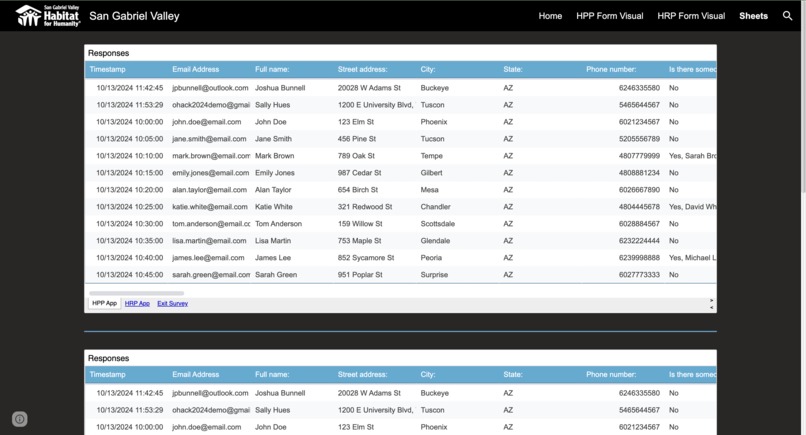The width and height of the screenshot is (806, 435).
Task: Open the HRP Form Visual page
Action: coord(691,16)
